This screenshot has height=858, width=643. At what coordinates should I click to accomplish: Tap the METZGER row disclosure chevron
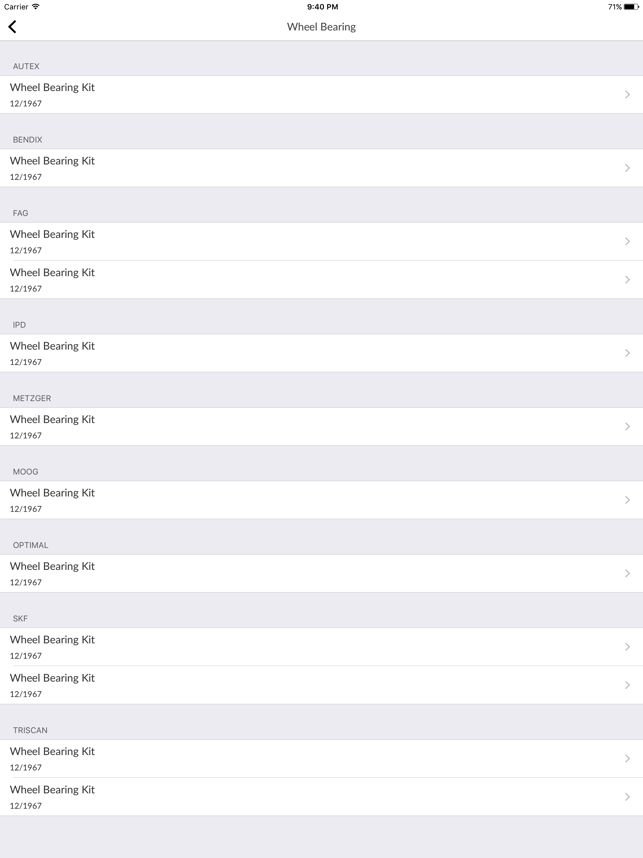[627, 426]
